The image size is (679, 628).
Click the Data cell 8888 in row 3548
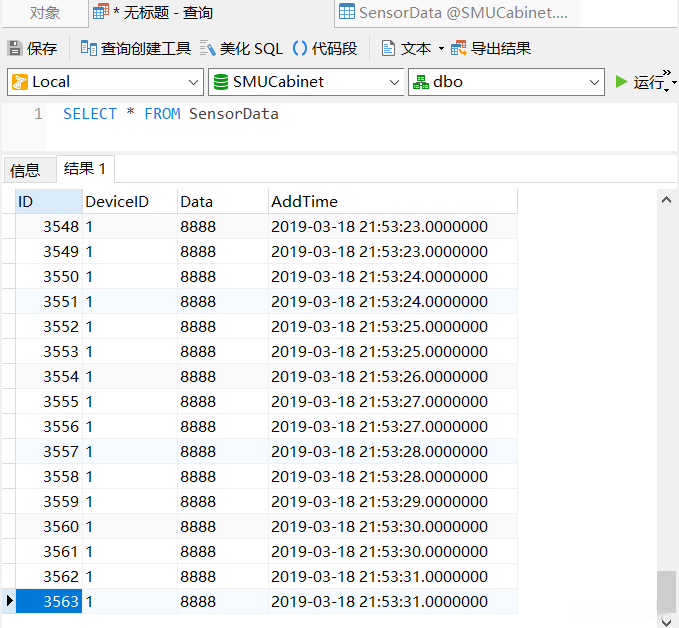tap(223, 227)
